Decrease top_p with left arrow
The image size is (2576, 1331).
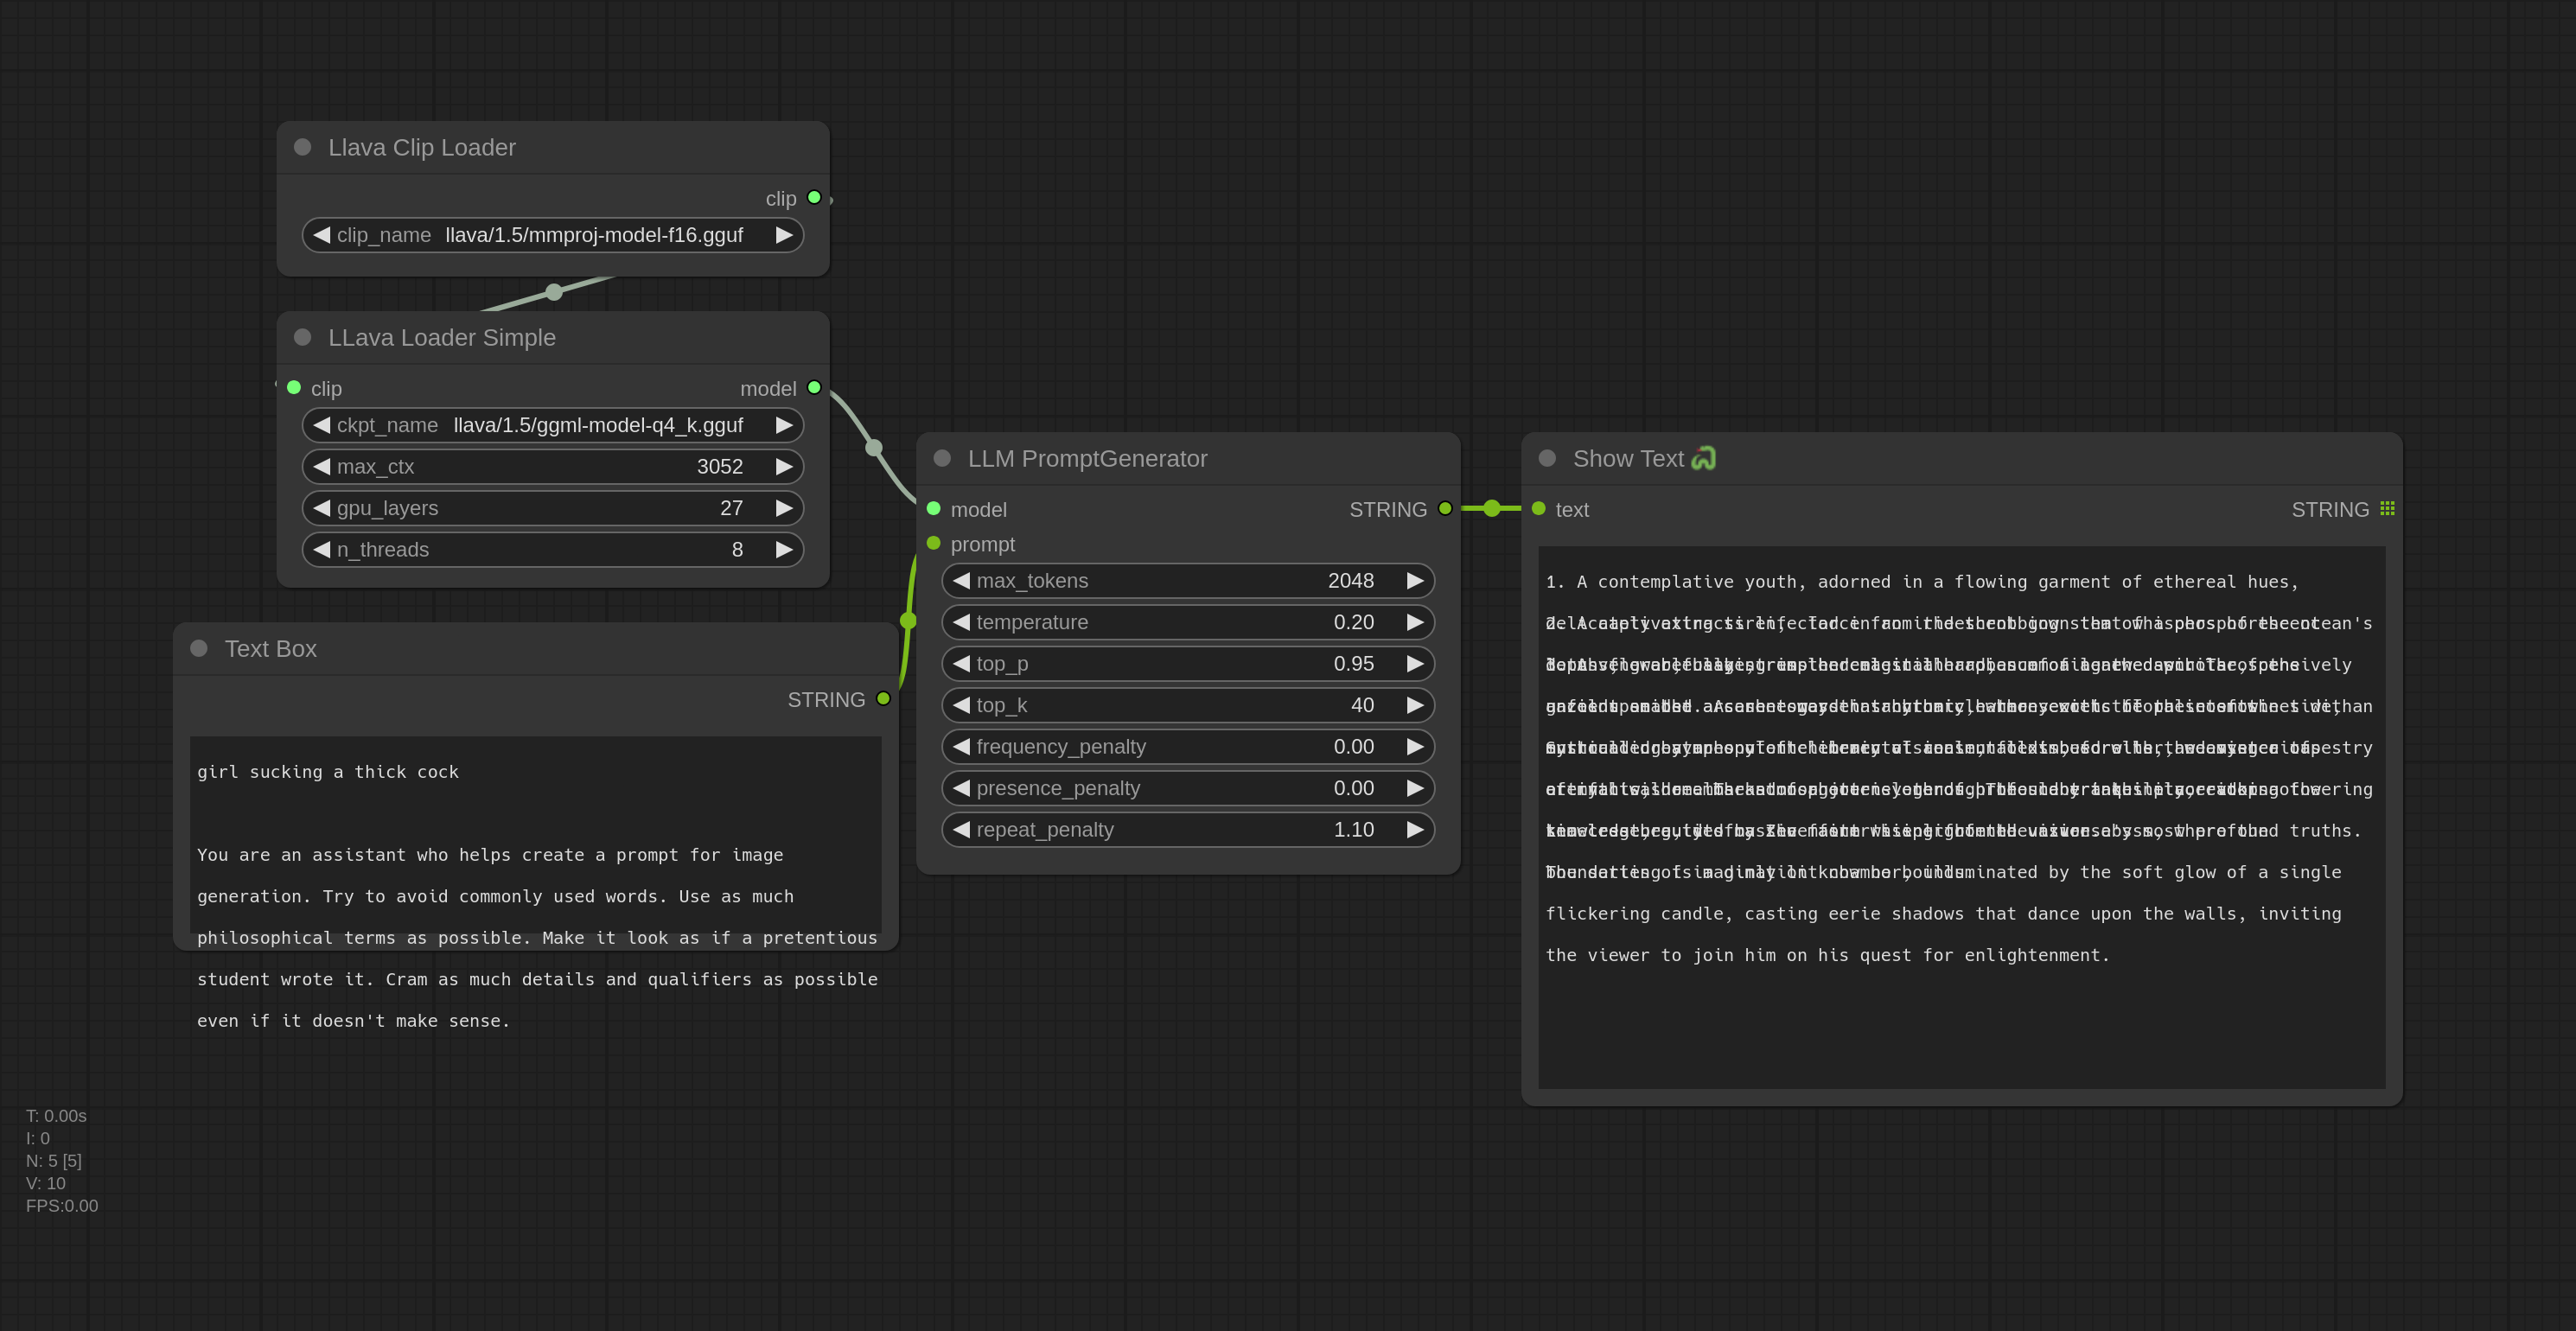pos(961,663)
